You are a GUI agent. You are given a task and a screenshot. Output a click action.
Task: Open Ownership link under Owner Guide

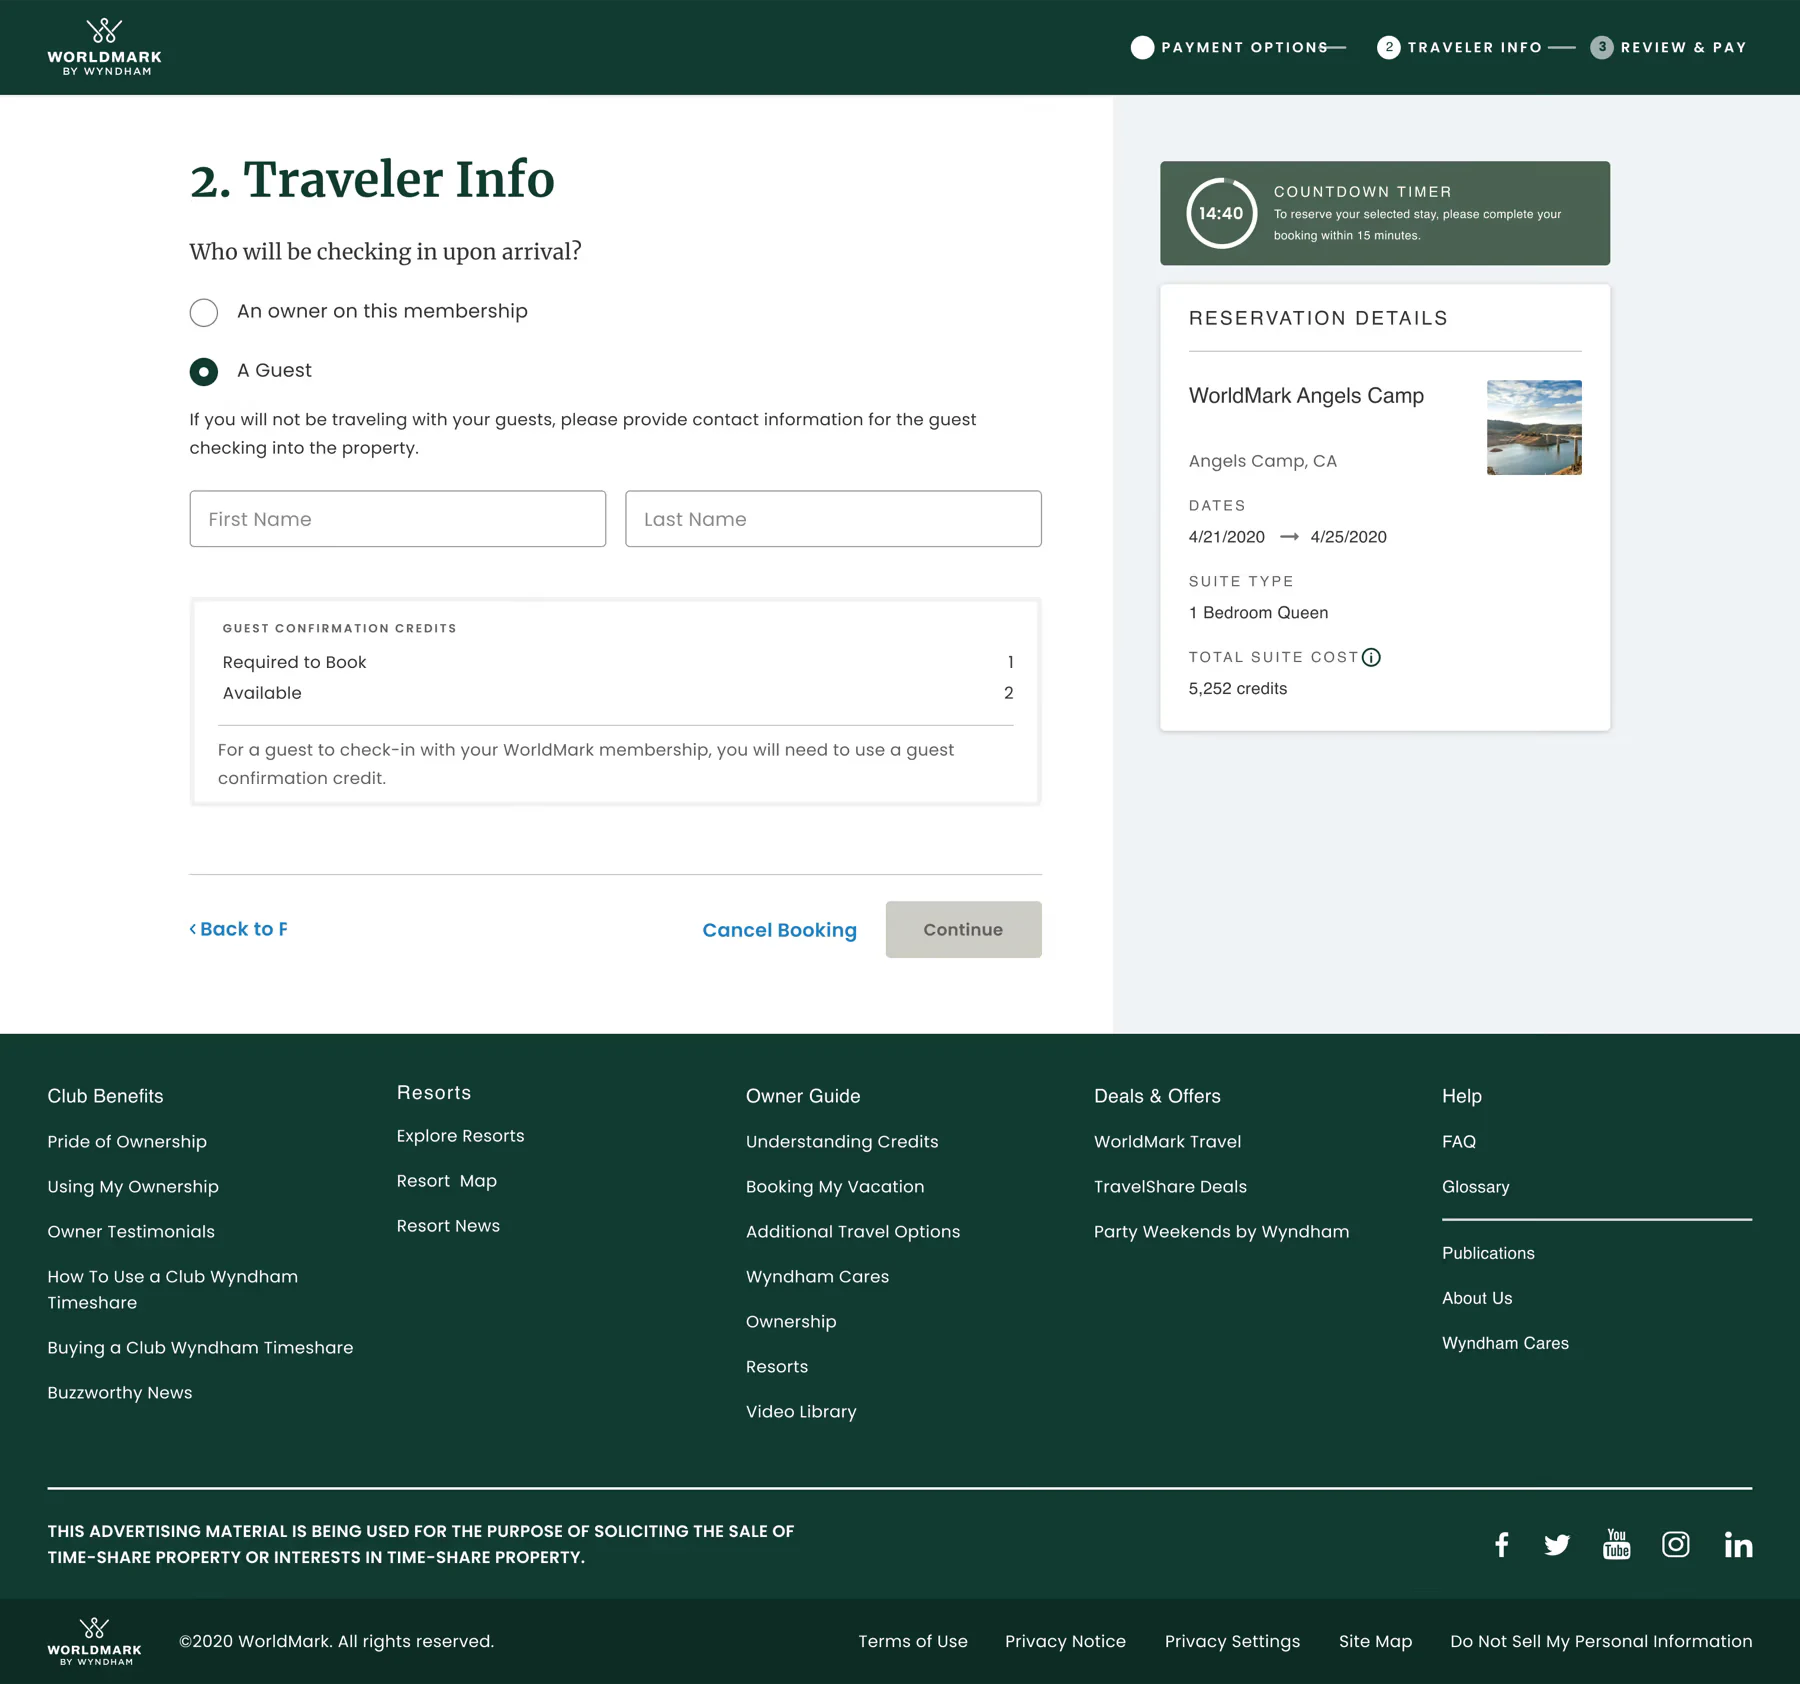tap(791, 1322)
